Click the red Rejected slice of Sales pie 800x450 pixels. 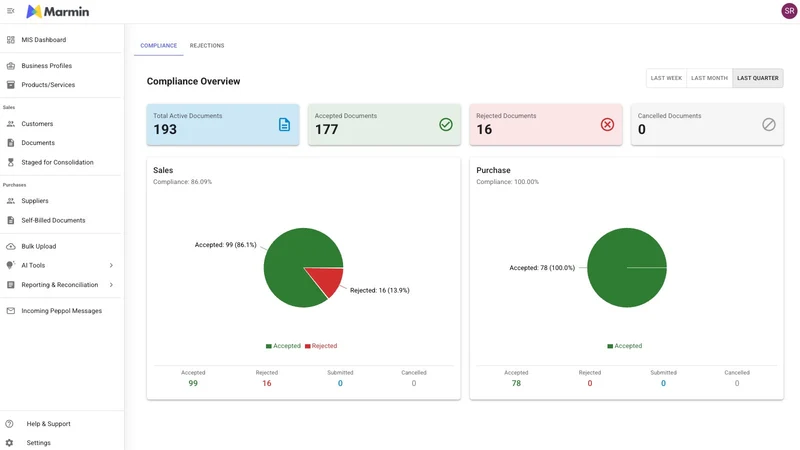pos(330,280)
